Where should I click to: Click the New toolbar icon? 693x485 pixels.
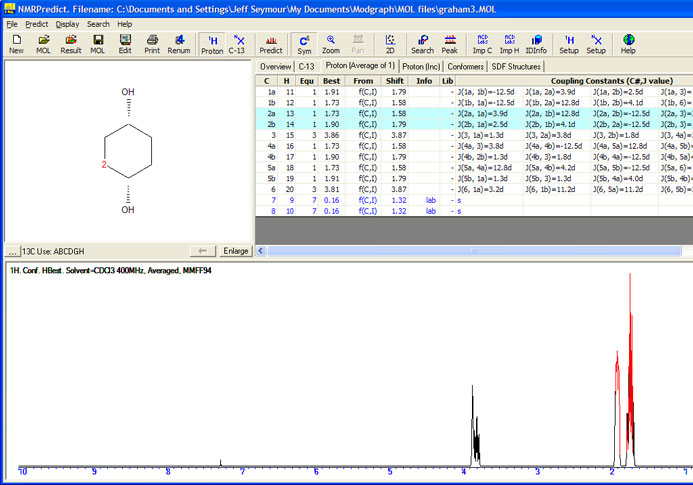point(16,43)
